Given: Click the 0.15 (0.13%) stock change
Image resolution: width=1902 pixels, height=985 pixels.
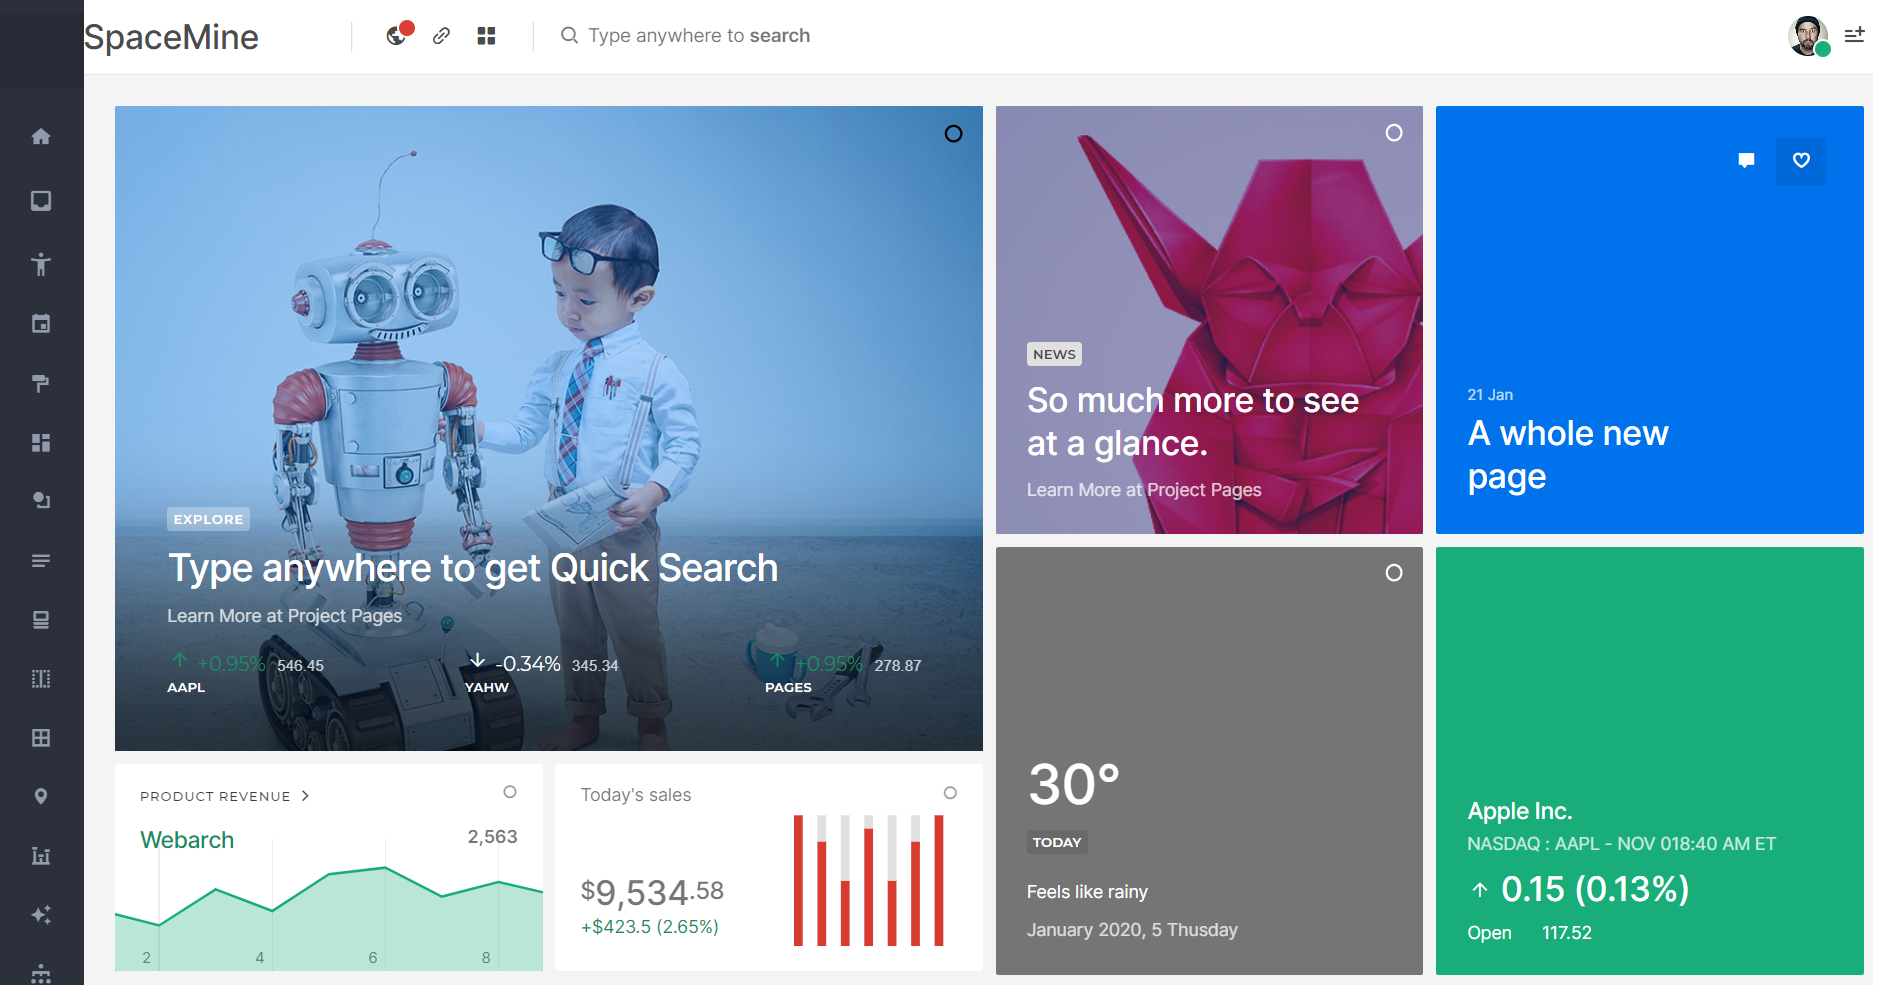Looking at the screenshot, I should 1595,889.
